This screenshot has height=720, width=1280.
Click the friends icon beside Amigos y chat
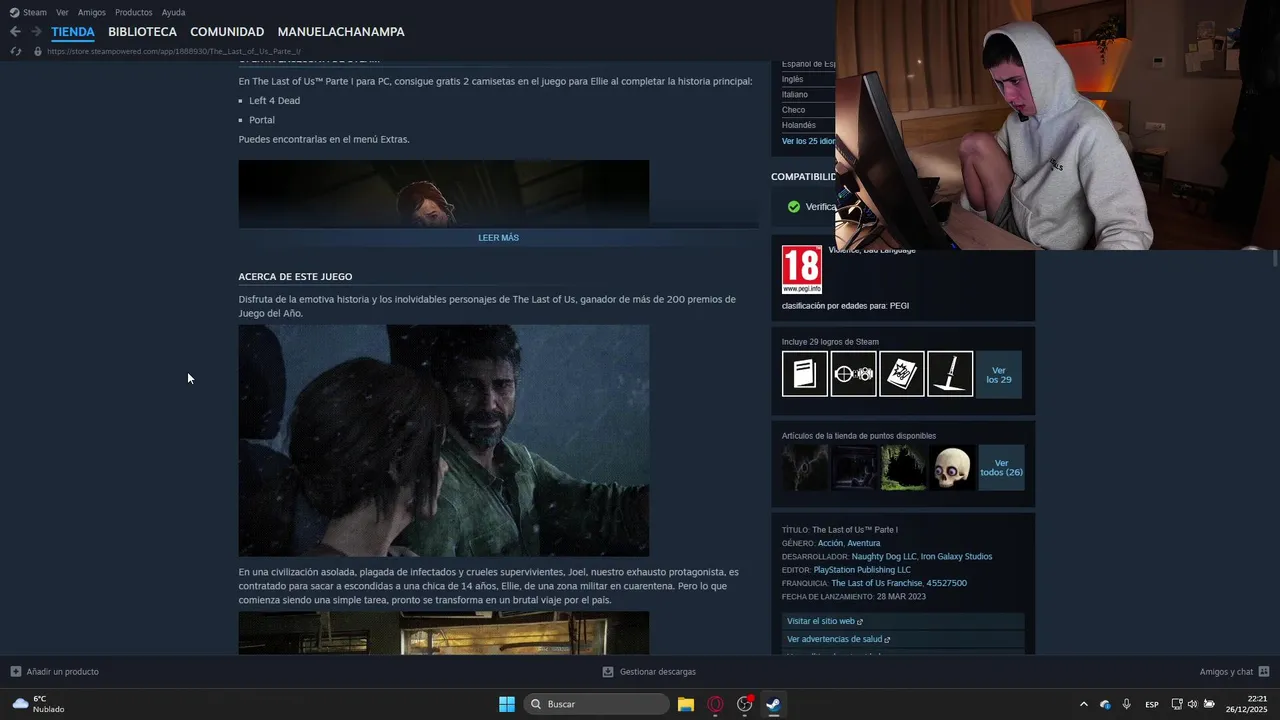(x=1264, y=672)
